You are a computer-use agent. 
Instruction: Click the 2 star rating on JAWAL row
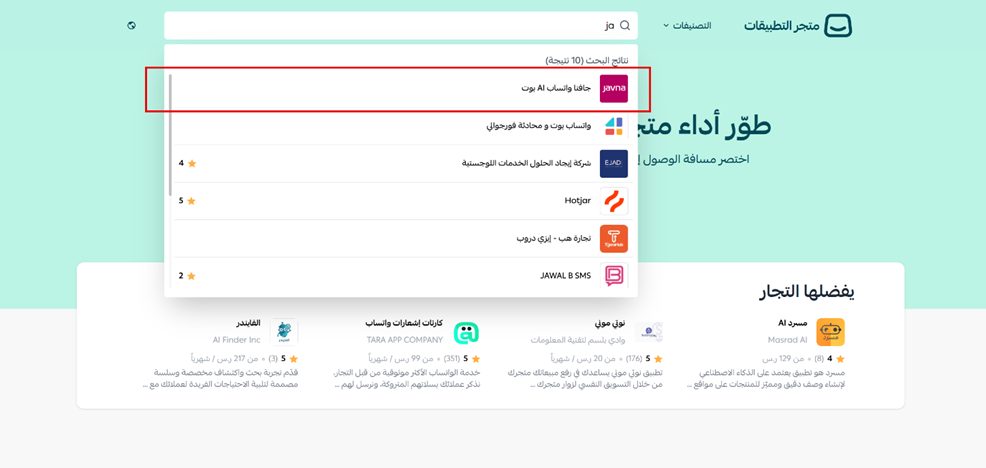[x=187, y=276]
